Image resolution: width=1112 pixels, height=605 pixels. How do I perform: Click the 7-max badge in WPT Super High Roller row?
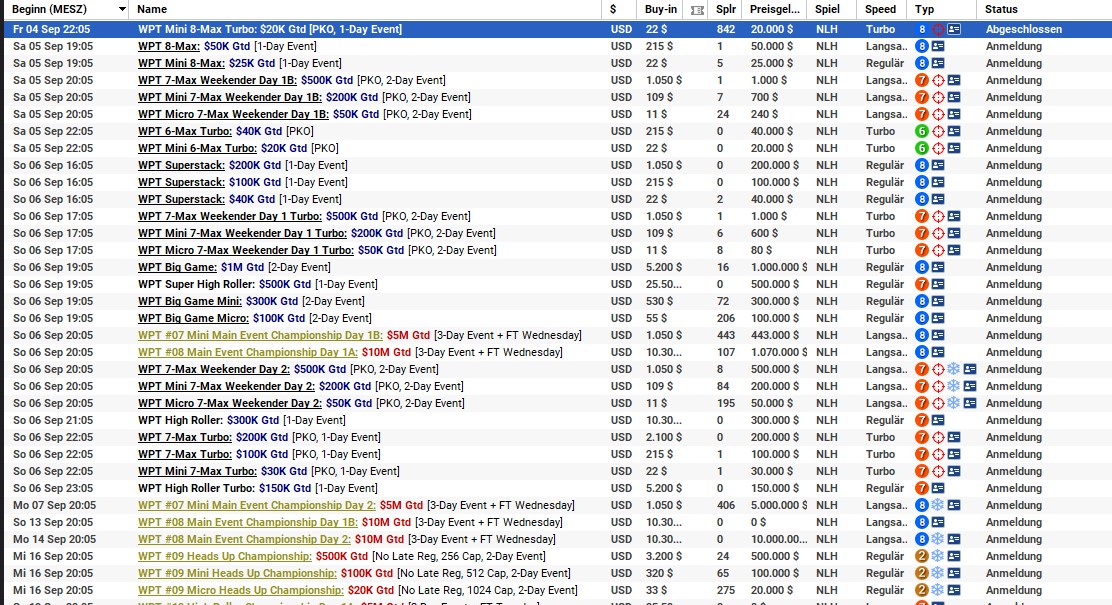point(922,284)
